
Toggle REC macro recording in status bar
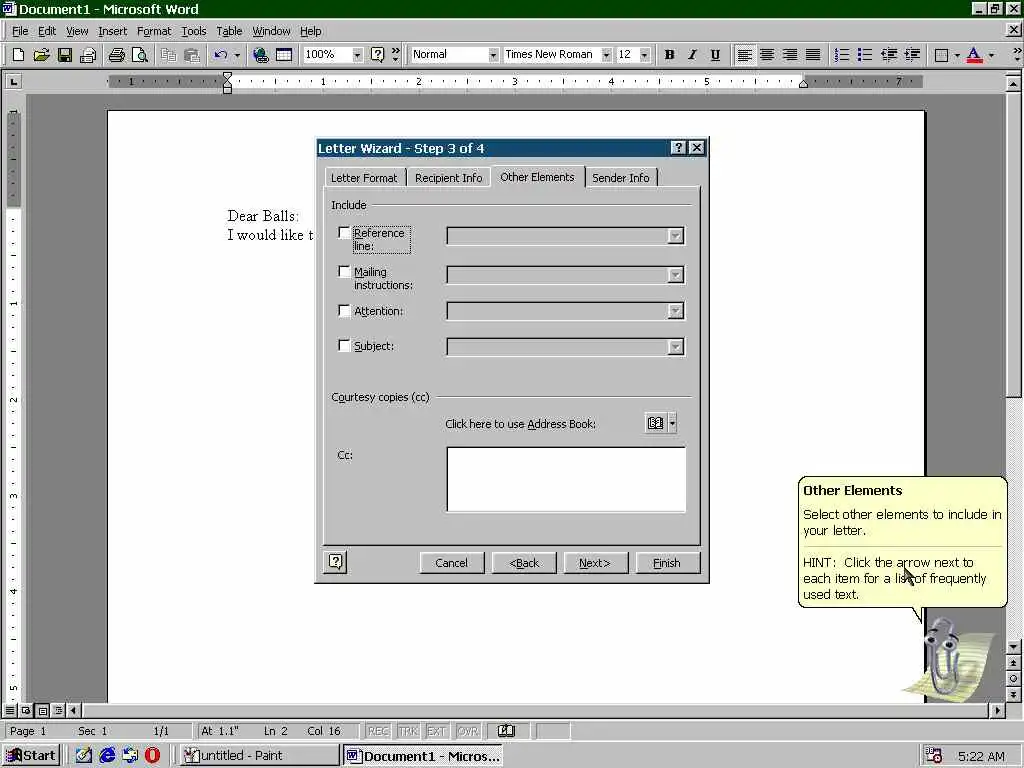(378, 731)
